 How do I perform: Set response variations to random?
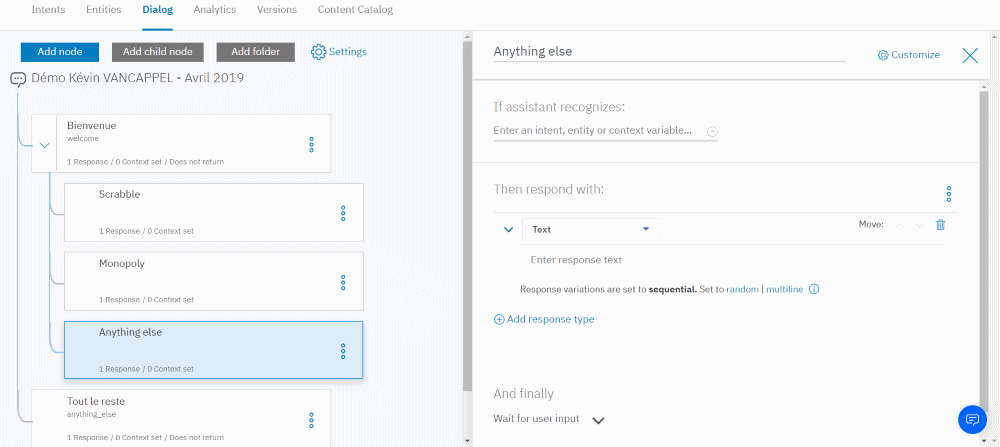click(742, 290)
